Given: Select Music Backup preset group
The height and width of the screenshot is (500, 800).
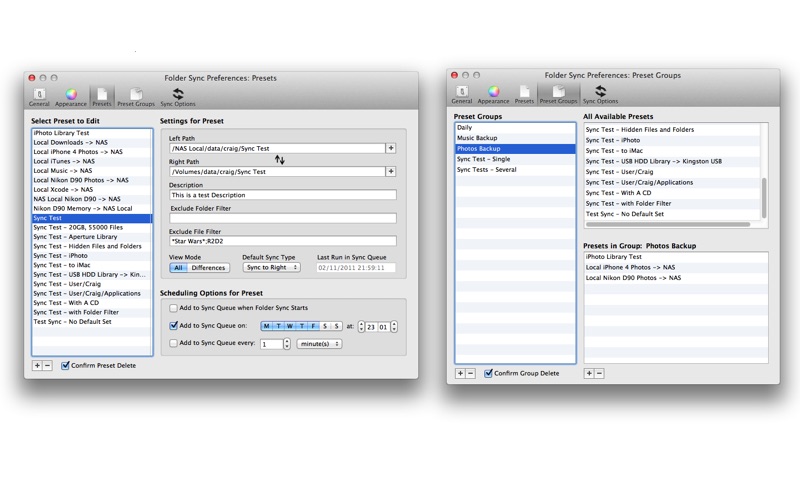Looking at the screenshot, I should [x=477, y=138].
